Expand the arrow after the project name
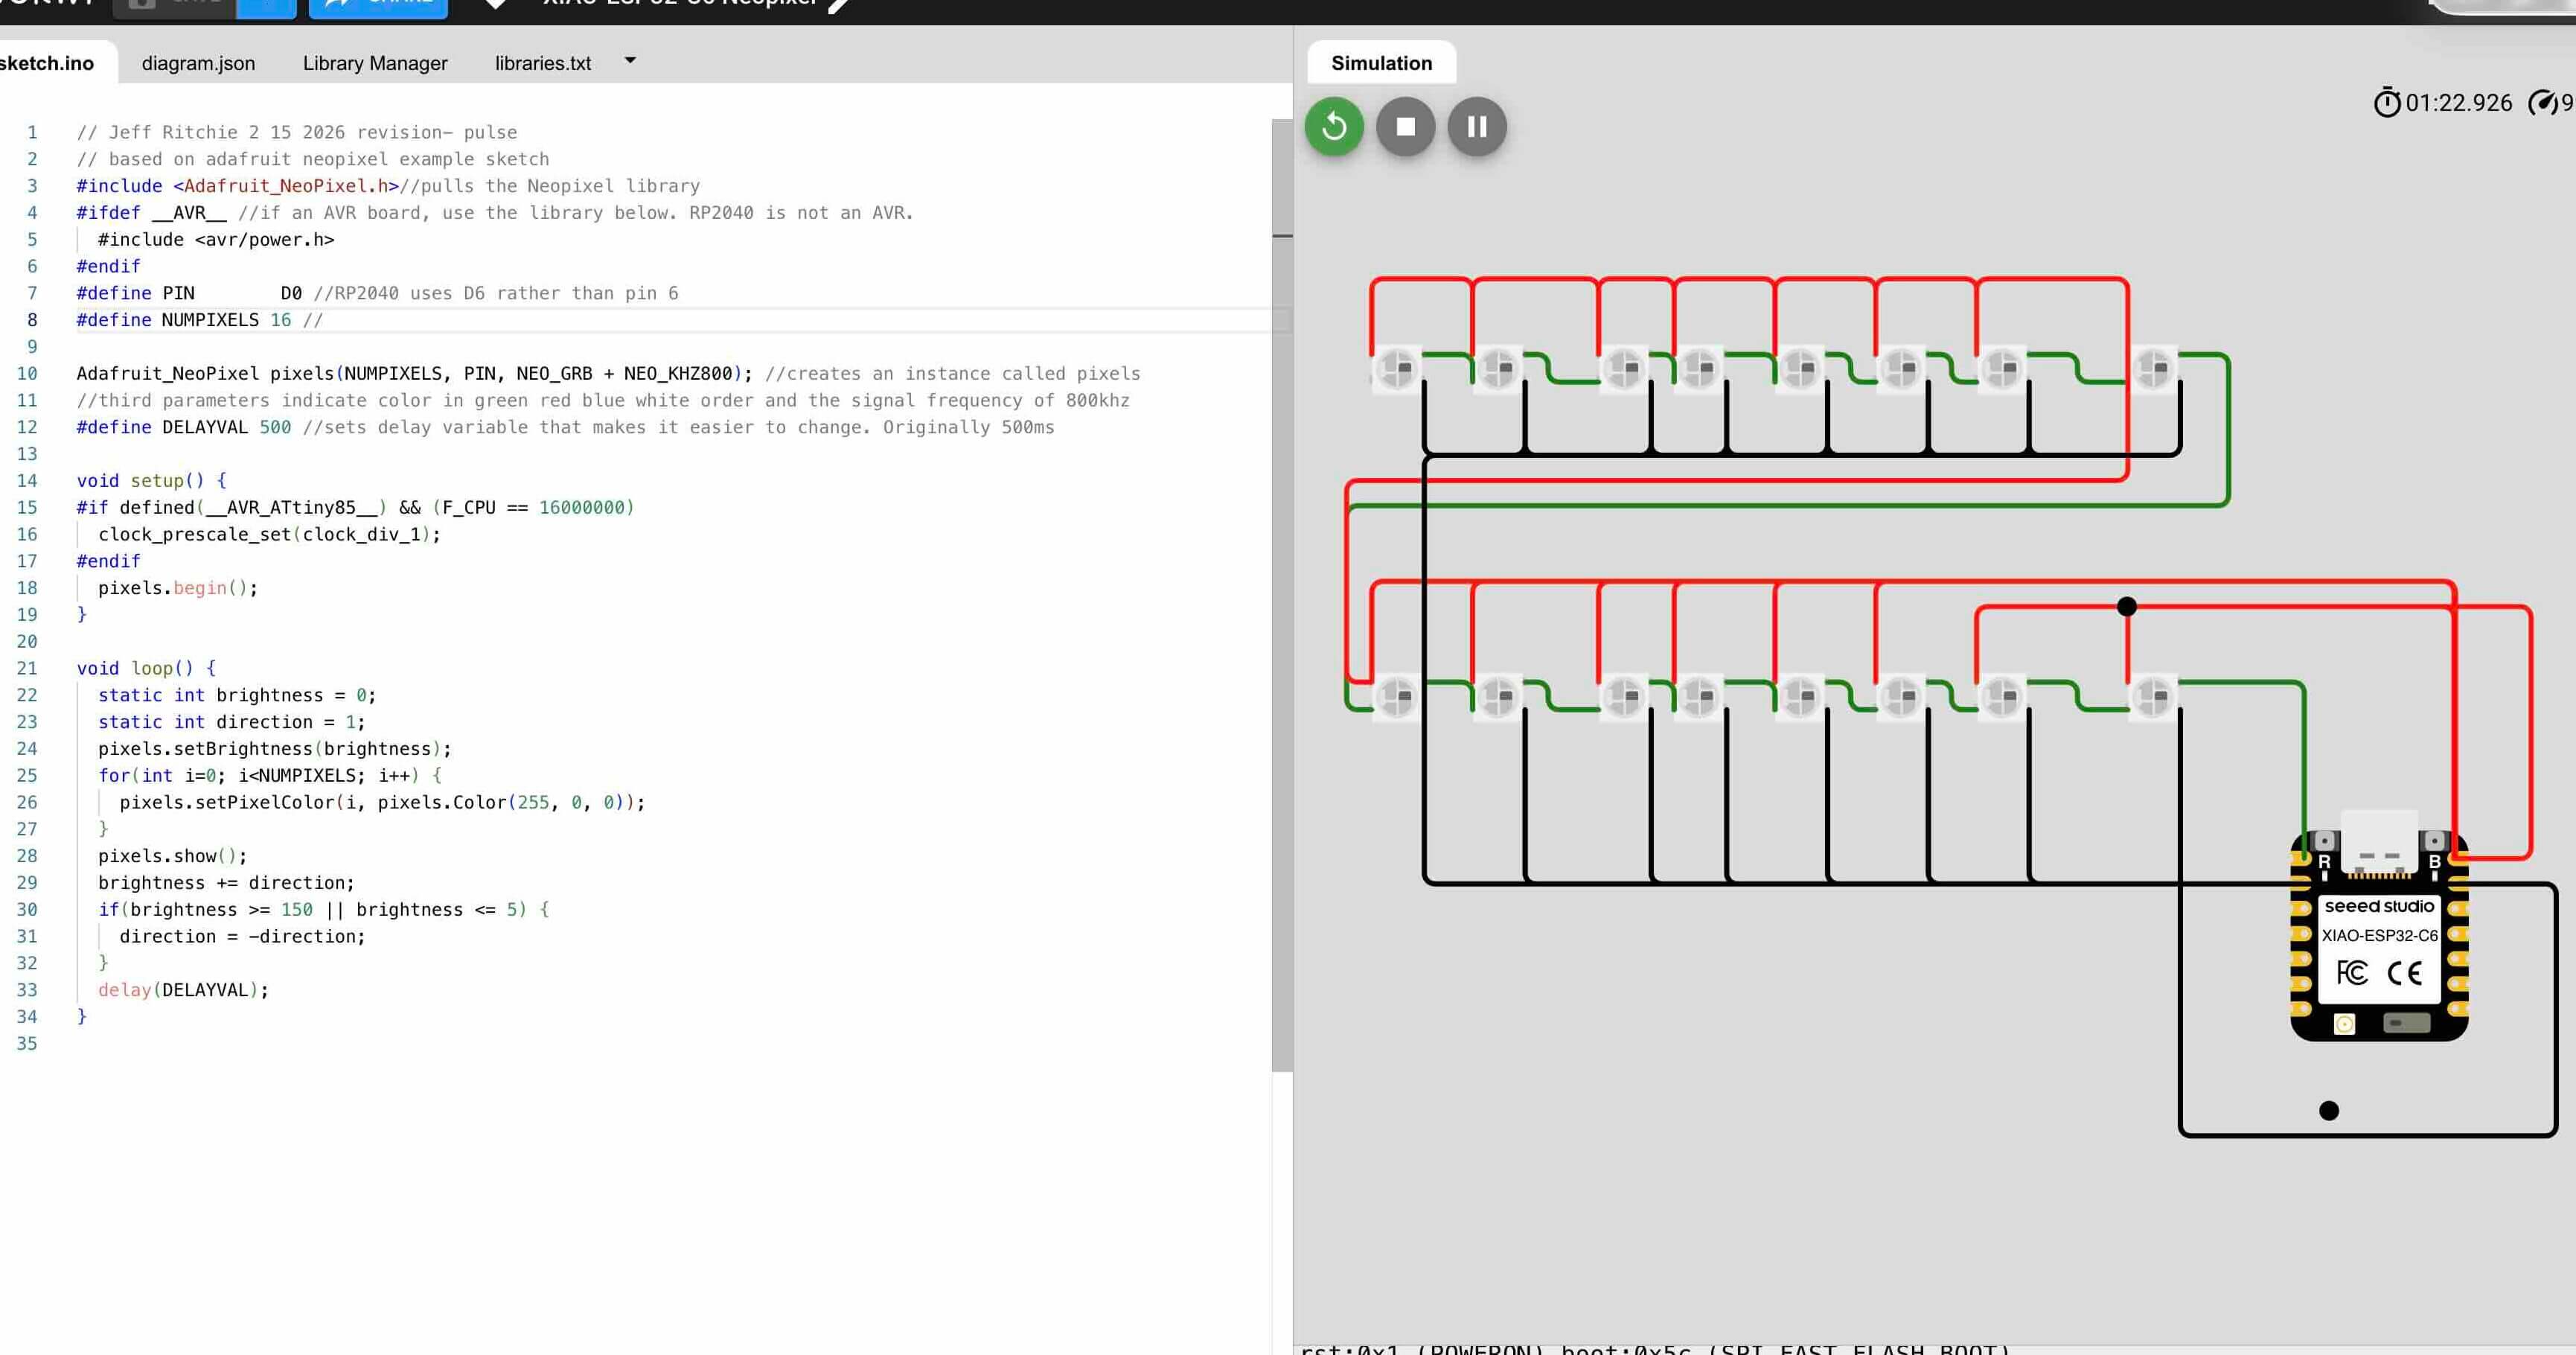The width and height of the screenshot is (2576, 1355). [x=836, y=5]
